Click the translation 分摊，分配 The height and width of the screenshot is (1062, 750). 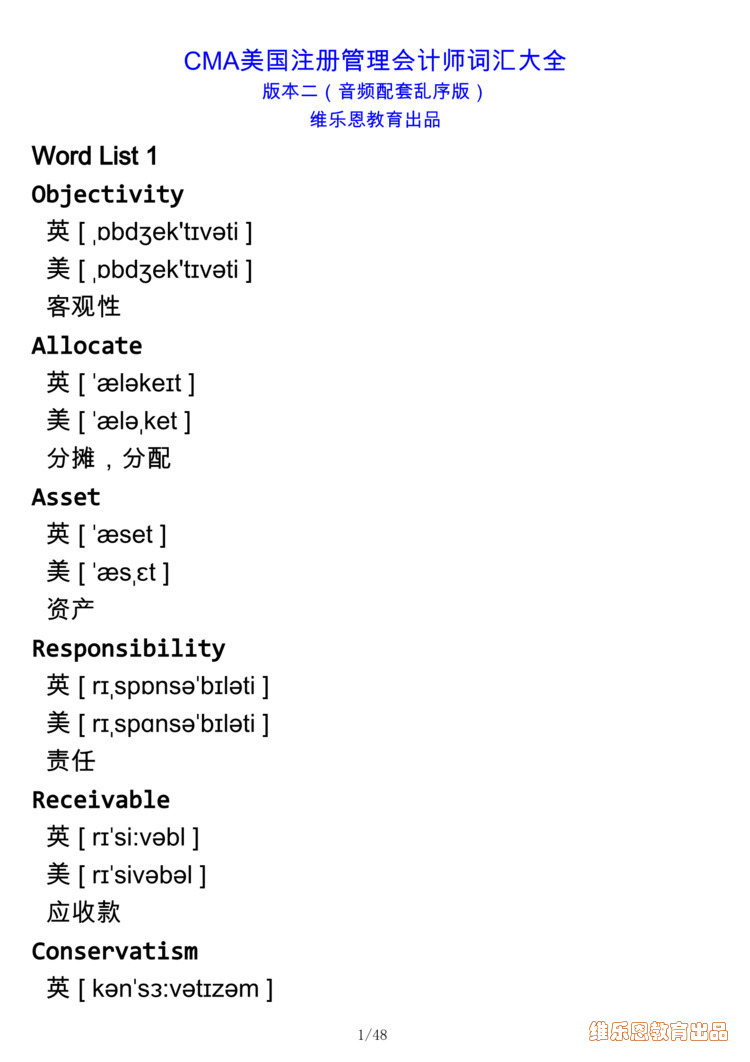click(x=108, y=459)
